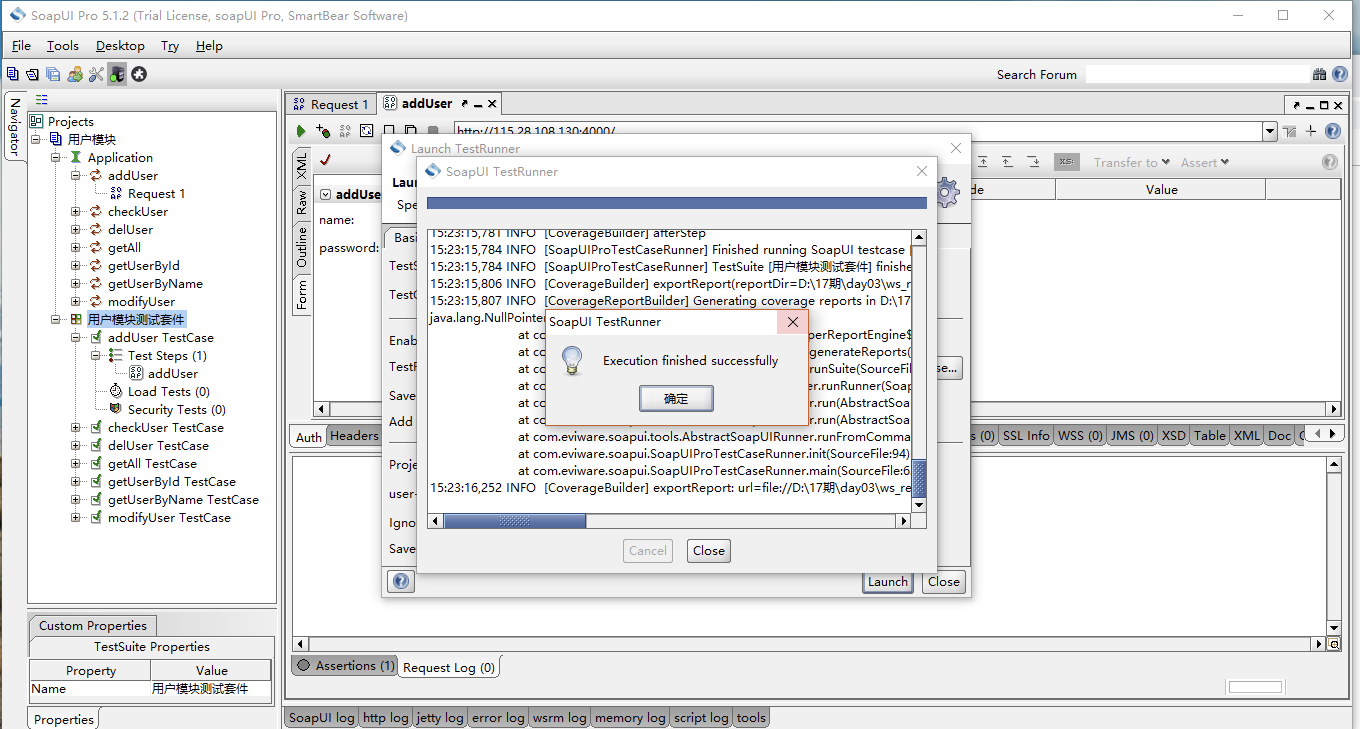Click the import project icon in main toolbar
This screenshot has width=1360, height=729.
pyautogui.click(x=32, y=74)
